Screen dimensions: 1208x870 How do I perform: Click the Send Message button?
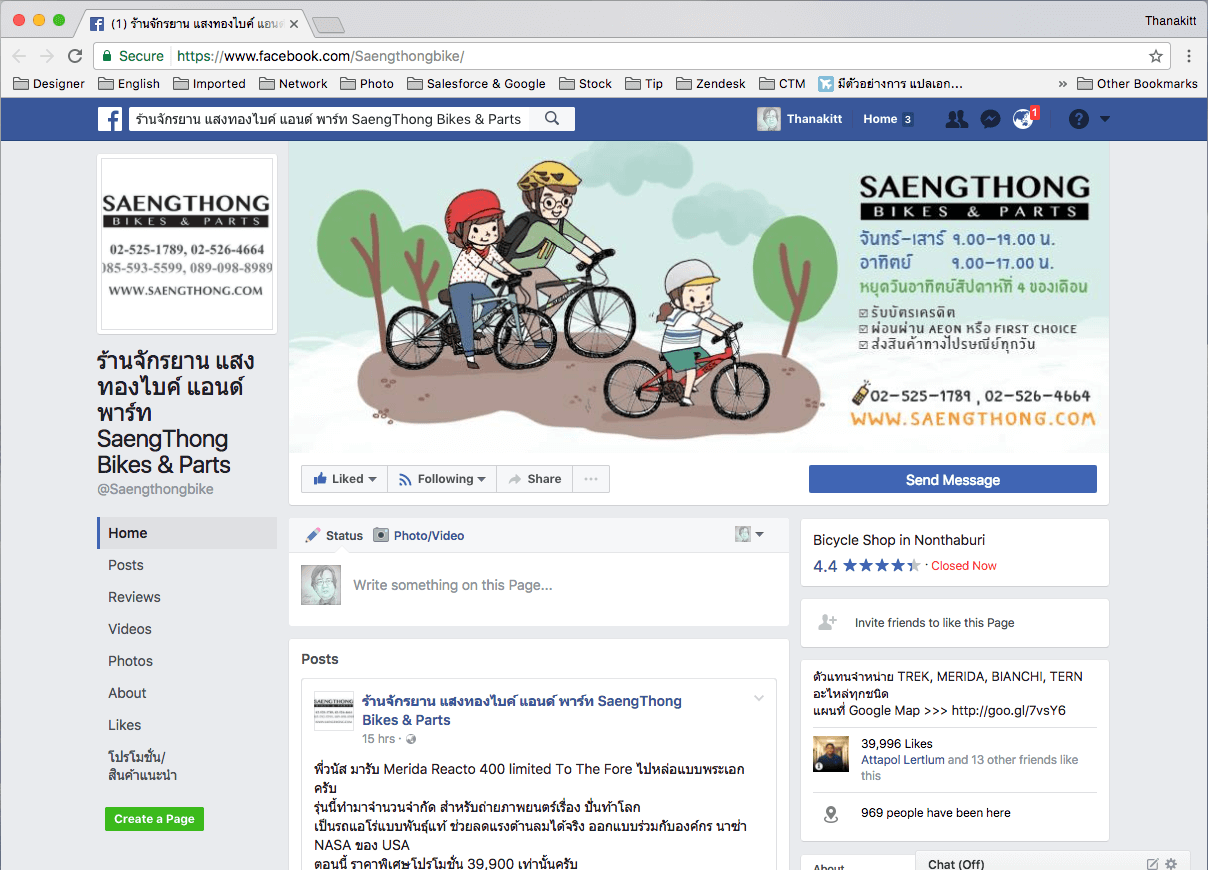[953, 480]
